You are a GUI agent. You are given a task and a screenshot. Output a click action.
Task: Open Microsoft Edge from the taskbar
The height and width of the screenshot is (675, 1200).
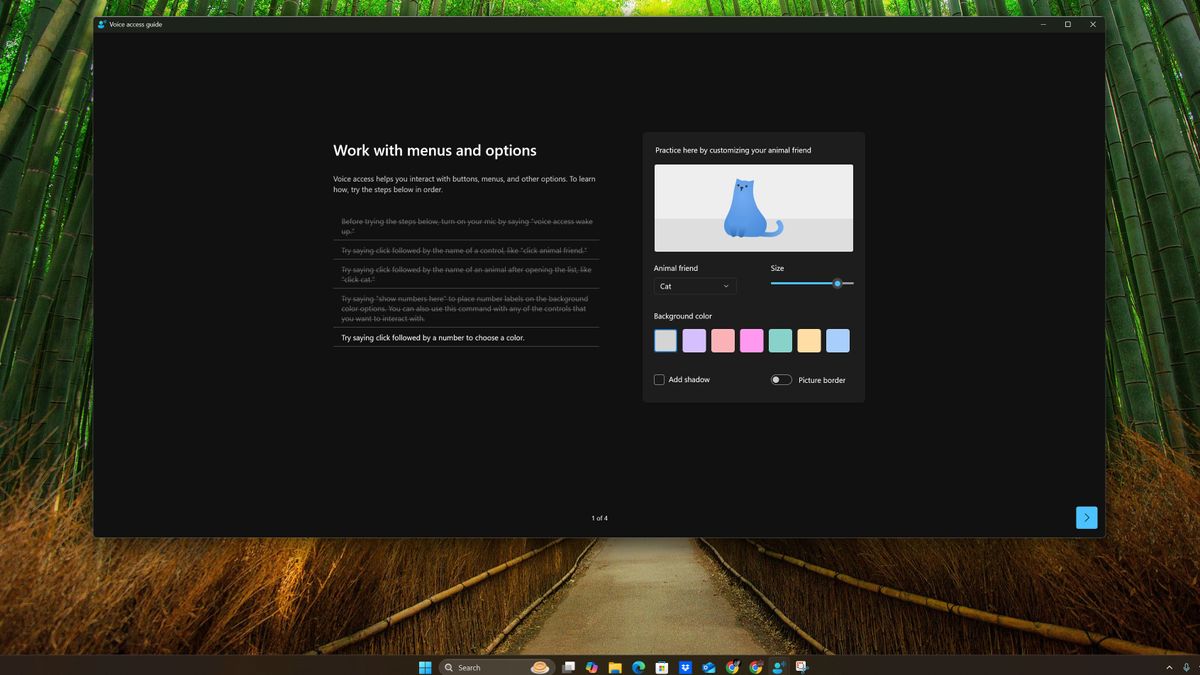click(x=638, y=666)
